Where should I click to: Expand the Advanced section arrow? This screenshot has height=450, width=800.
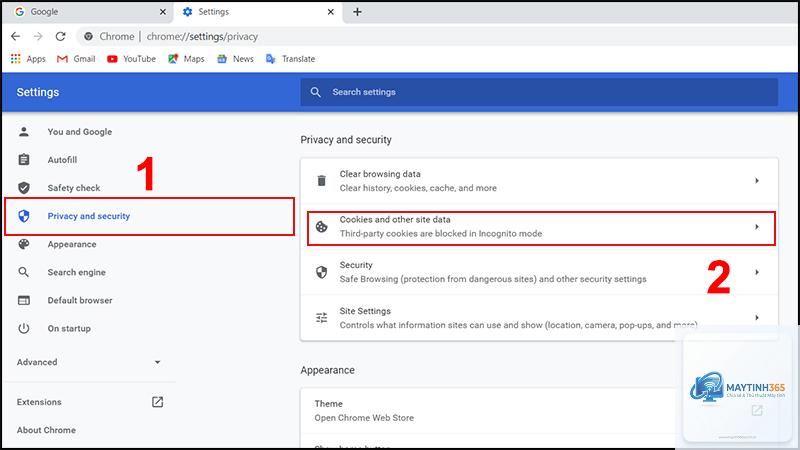tap(158, 362)
